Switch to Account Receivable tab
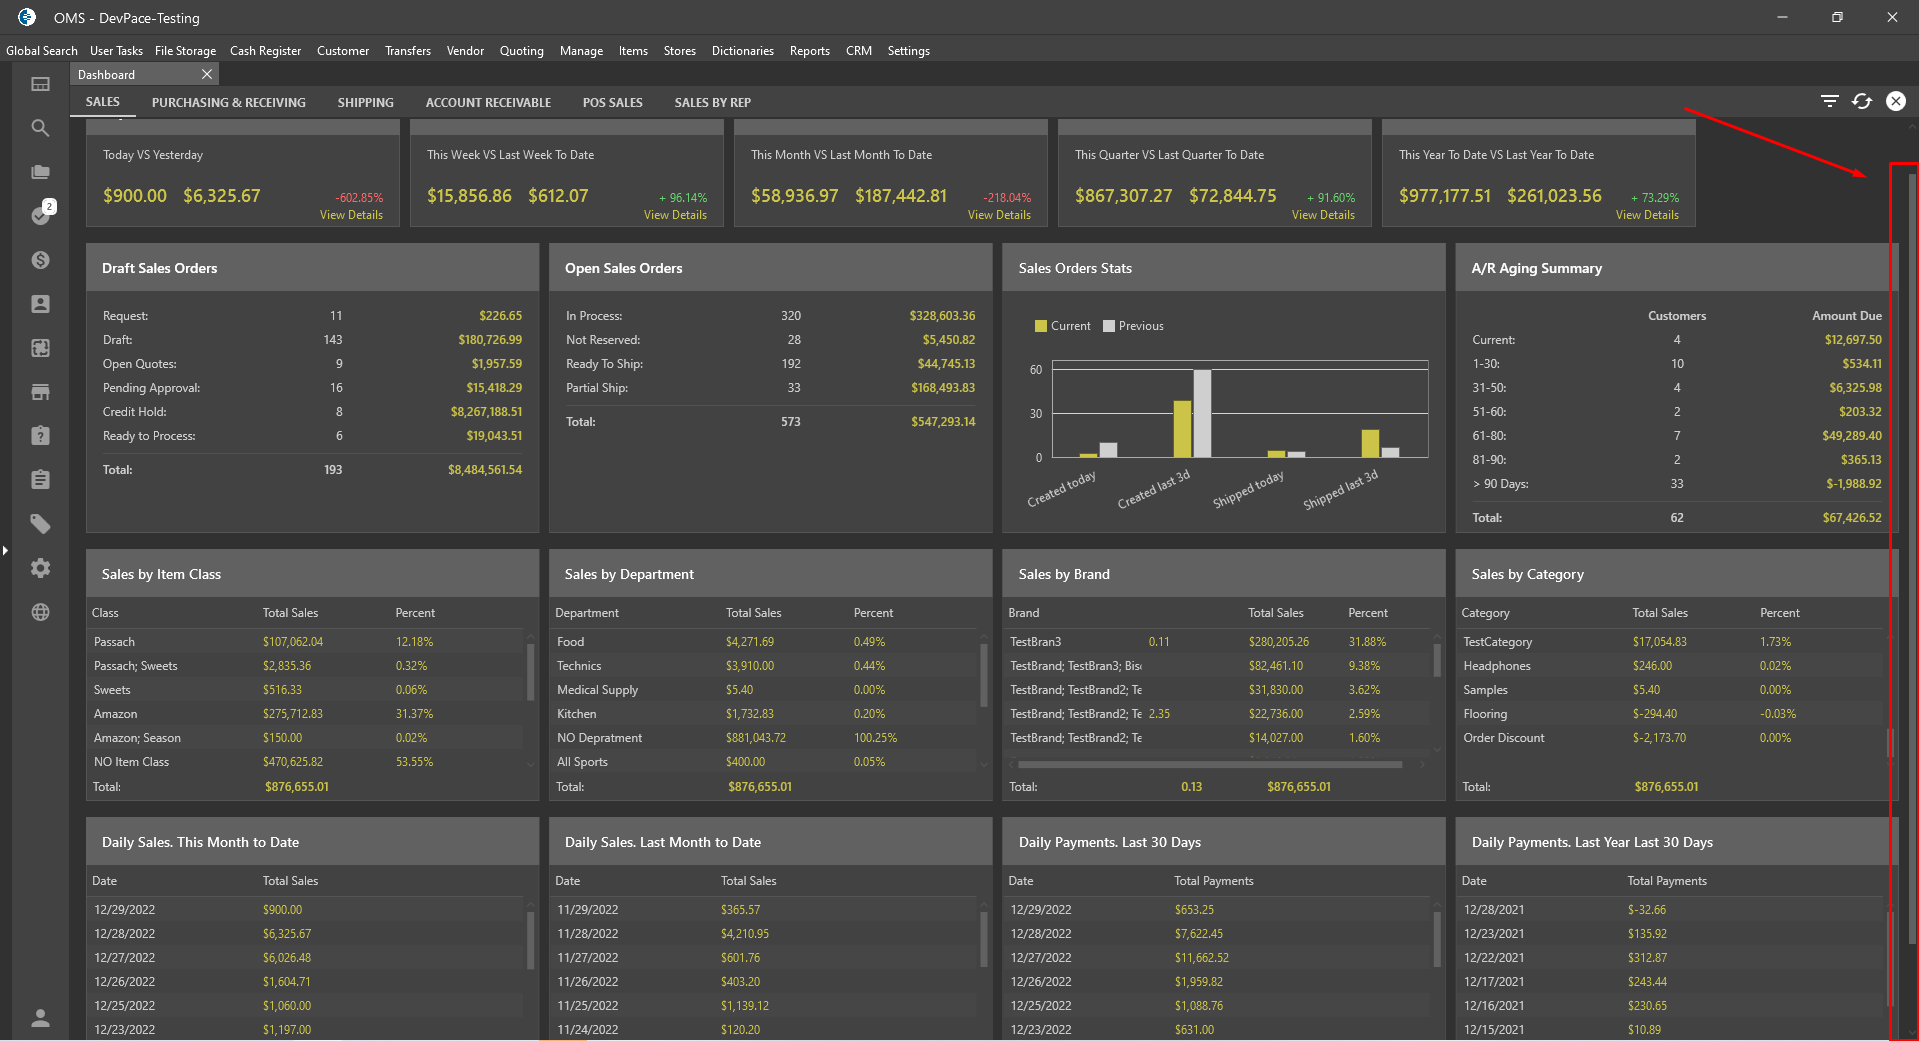 [x=488, y=102]
